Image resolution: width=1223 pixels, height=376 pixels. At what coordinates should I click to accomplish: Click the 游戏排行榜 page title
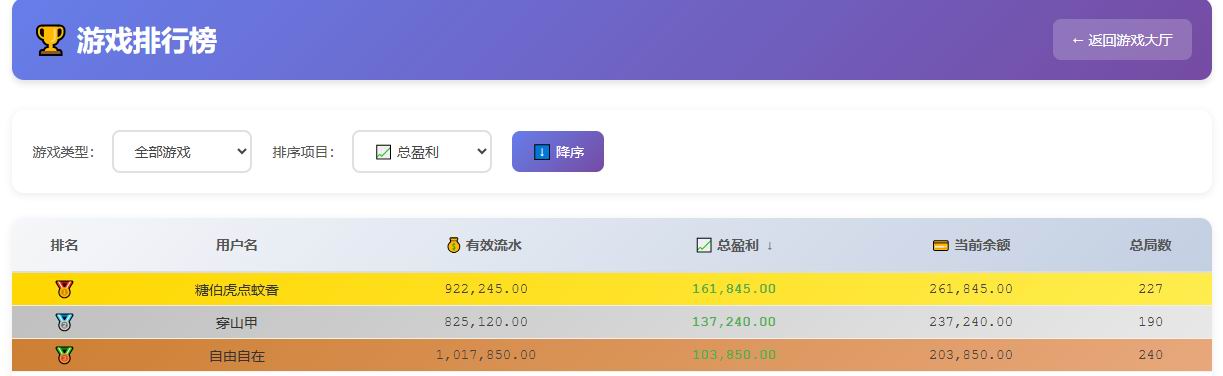pos(146,41)
